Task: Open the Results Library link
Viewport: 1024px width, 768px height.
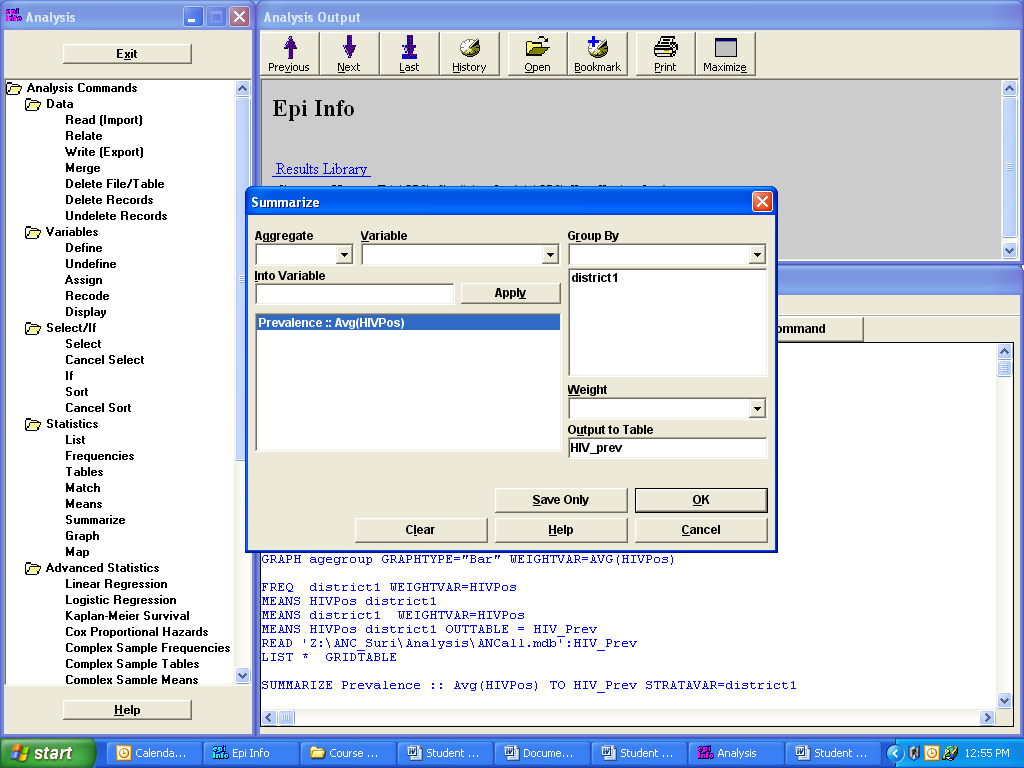Action: (321, 169)
